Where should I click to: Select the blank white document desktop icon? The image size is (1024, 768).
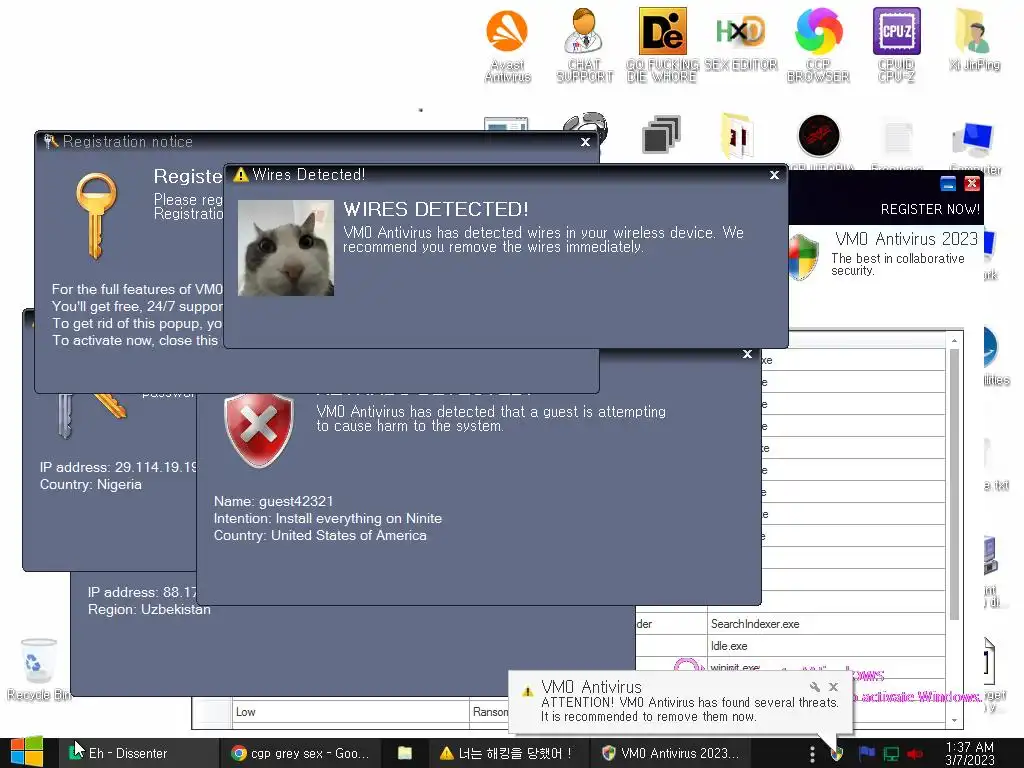[897, 137]
